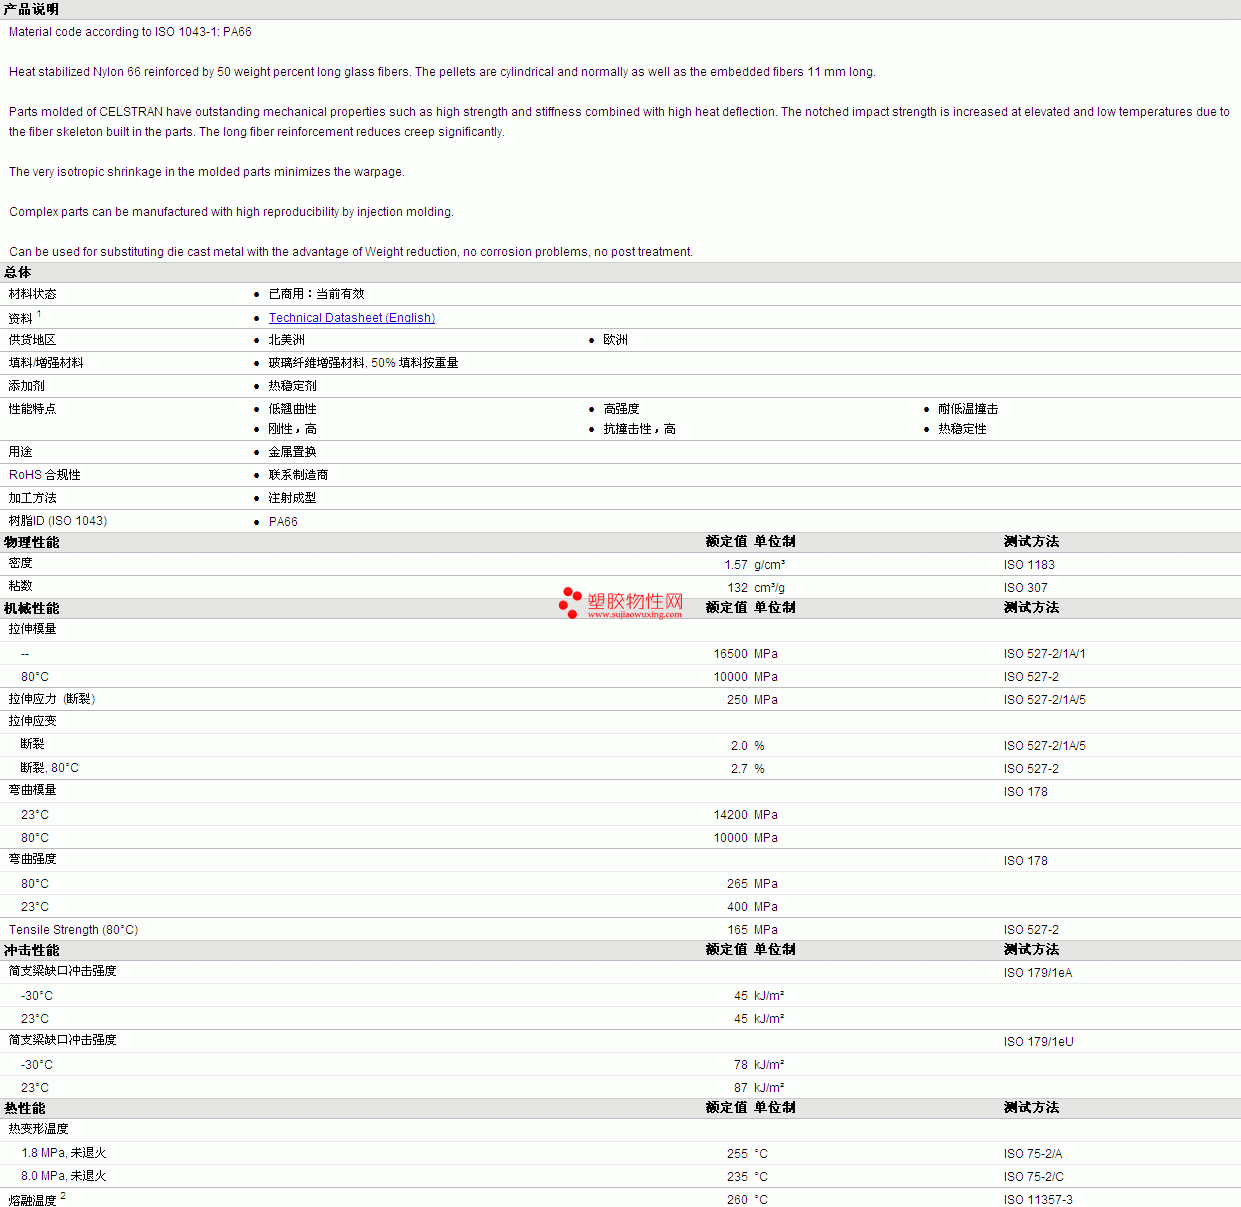
Task: Click the flexural modulus value '14200'
Action: point(730,815)
